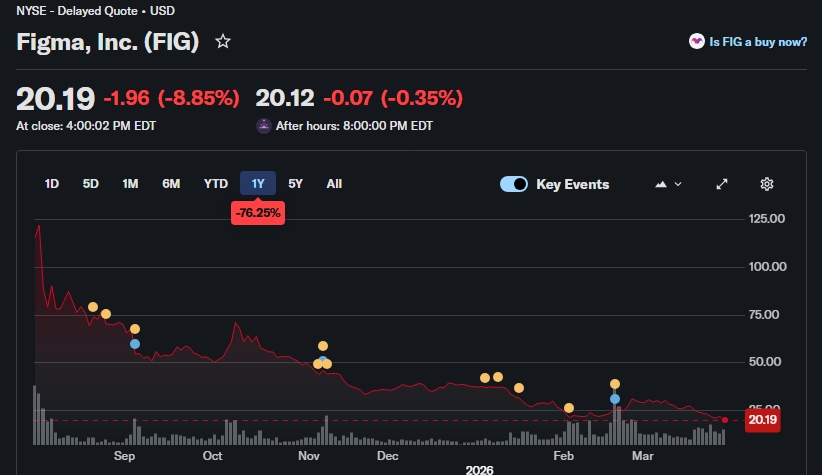This screenshot has height=475, width=822.
Task: Click the -1.96 (-8.85%) change value
Action: pyautogui.click(x=171, y=98)
